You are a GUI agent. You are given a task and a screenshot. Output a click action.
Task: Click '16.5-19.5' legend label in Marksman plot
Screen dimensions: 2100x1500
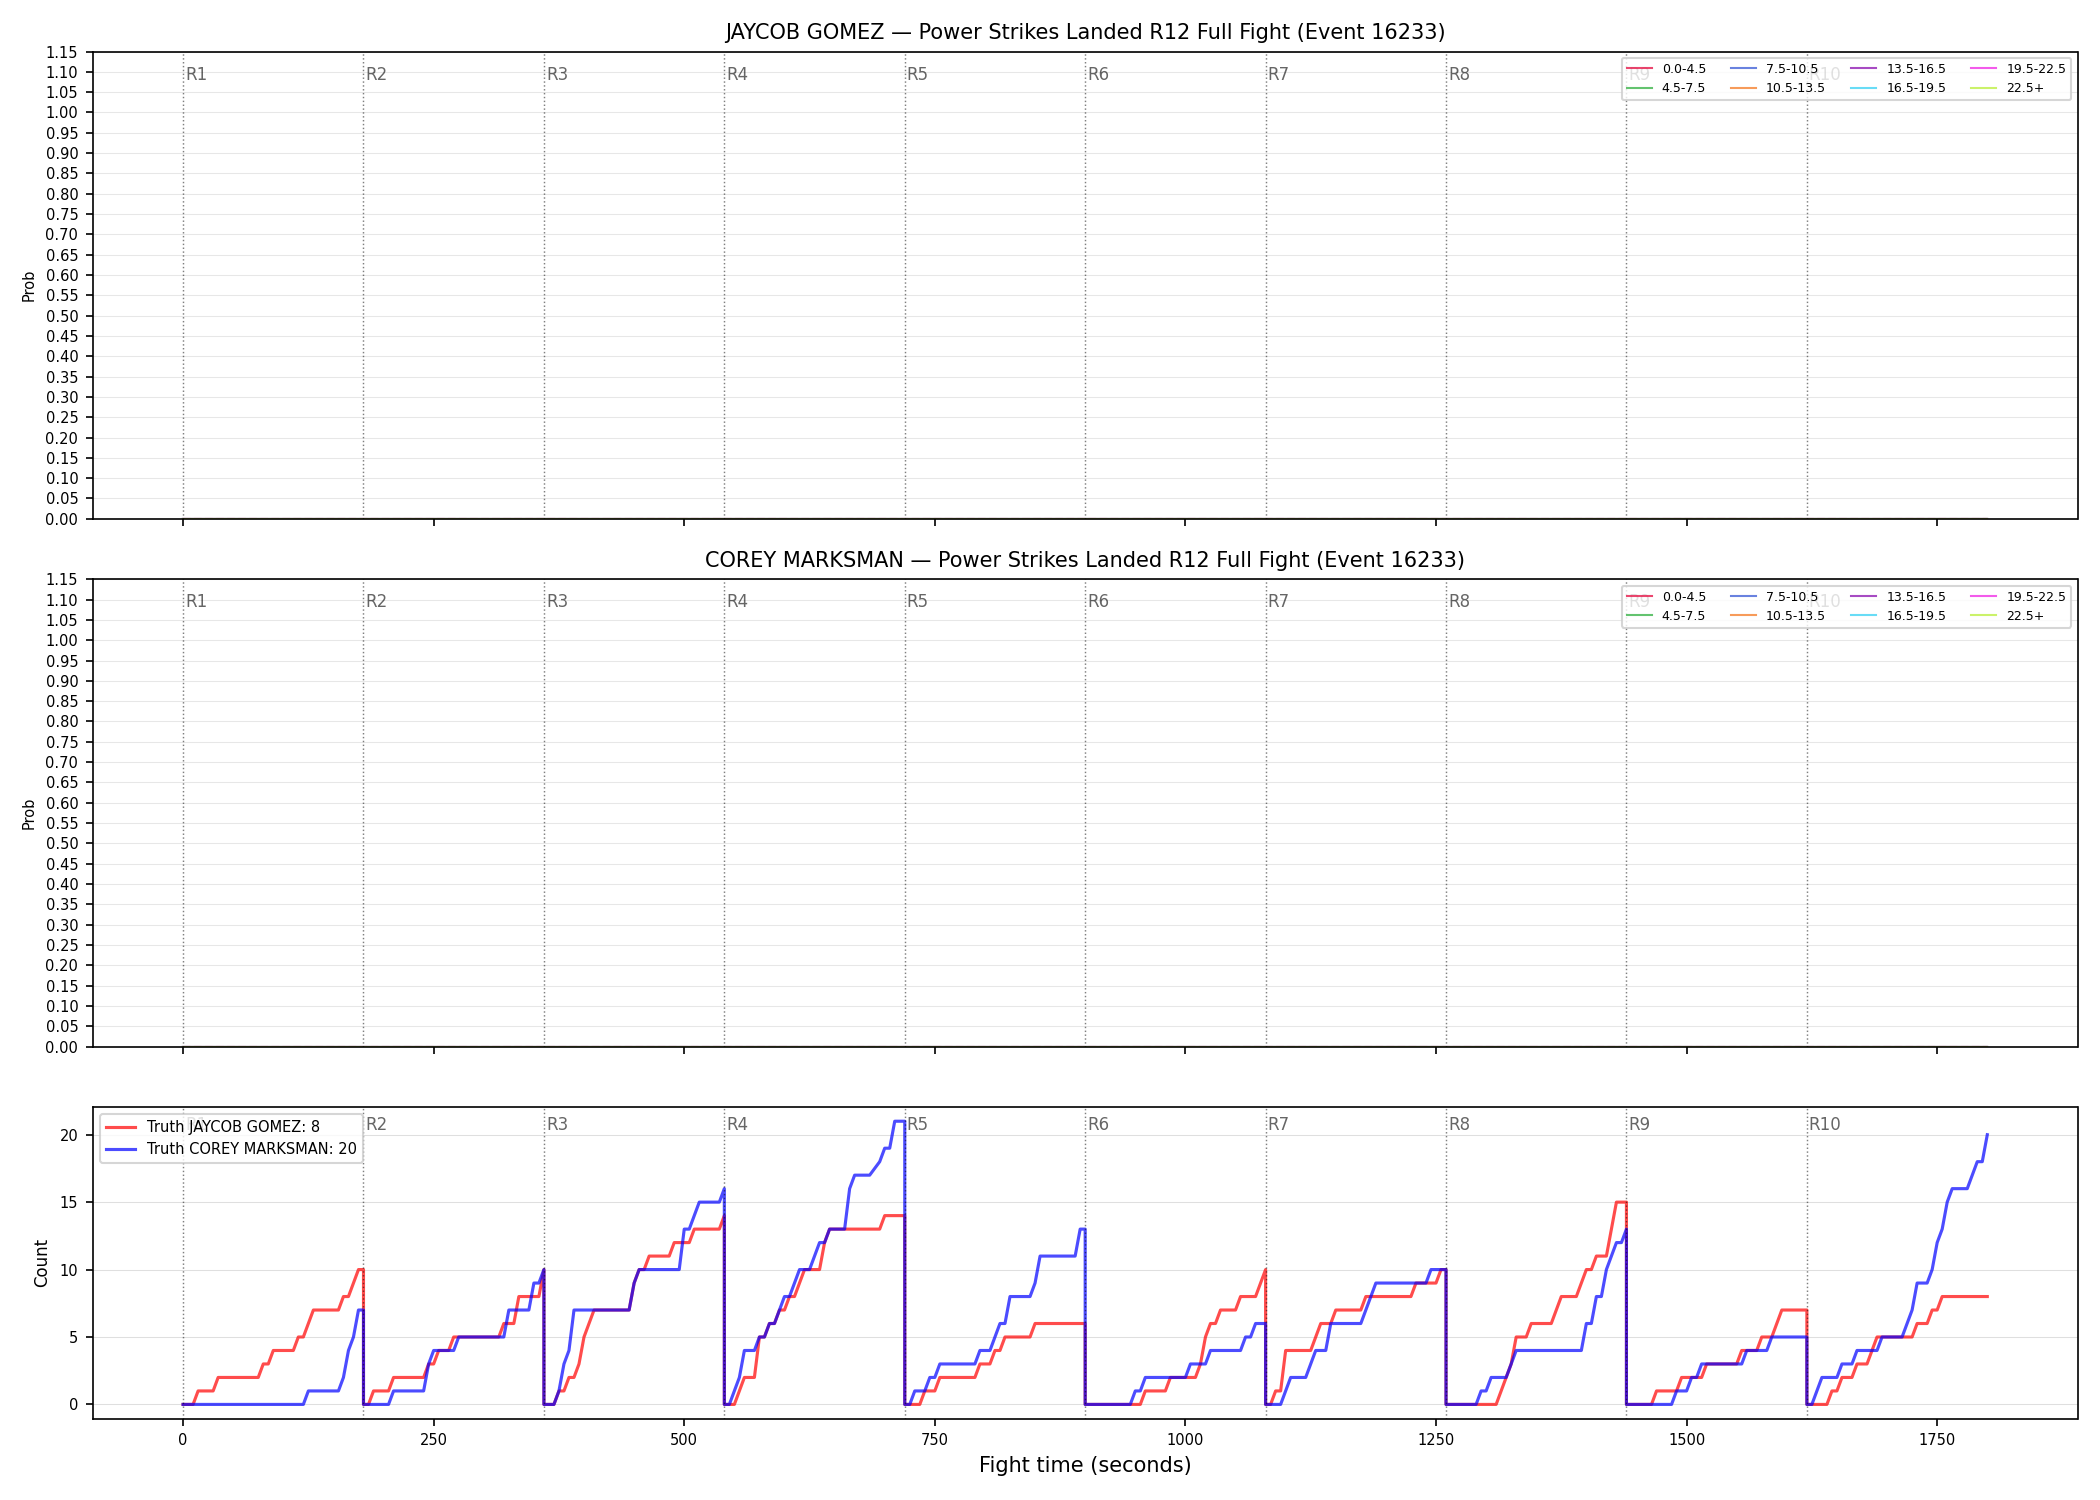tap(1916, 616)
